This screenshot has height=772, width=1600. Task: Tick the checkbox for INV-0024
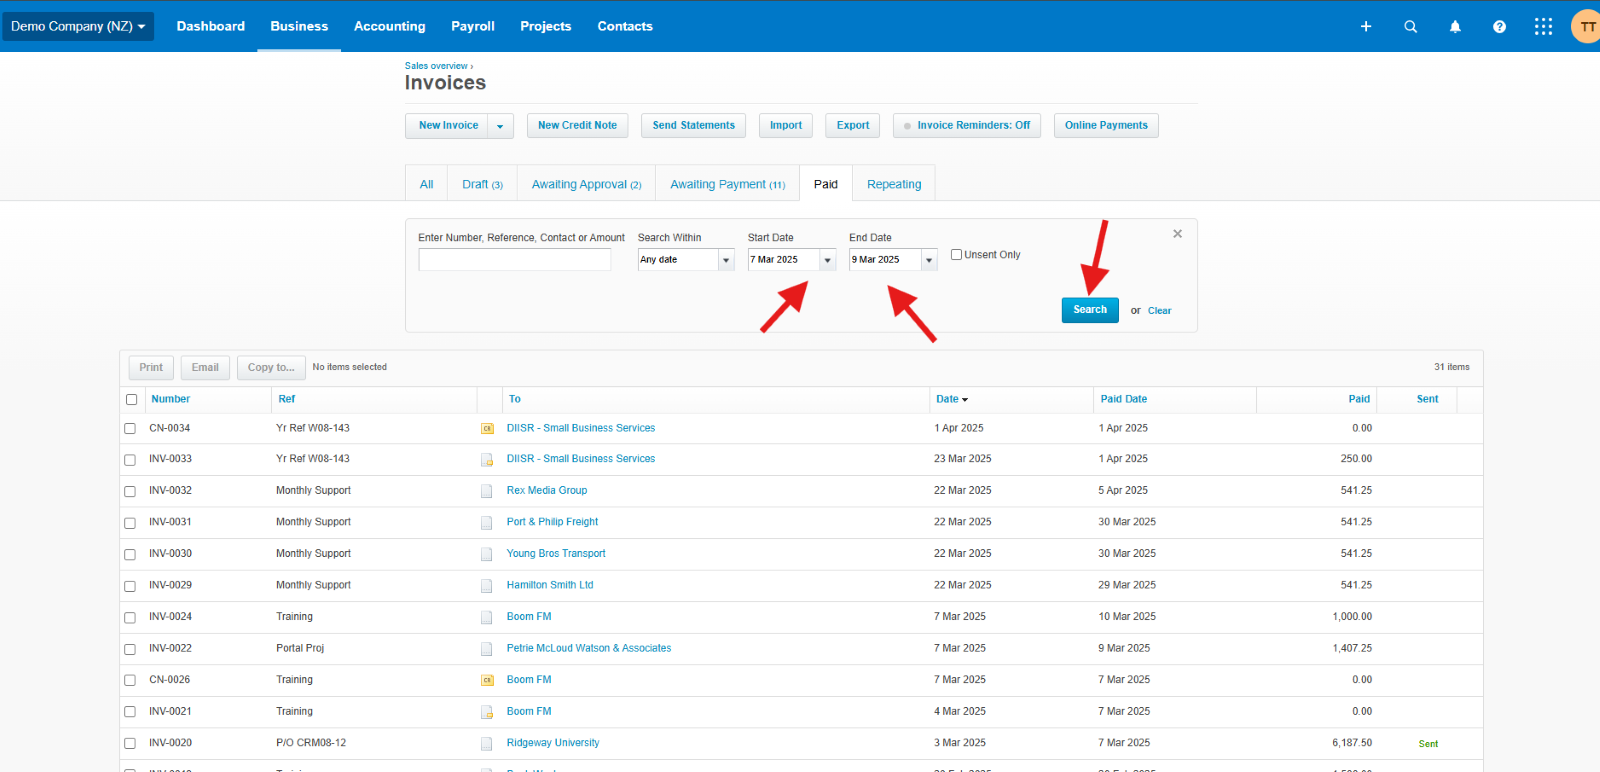tap(130, 618)
